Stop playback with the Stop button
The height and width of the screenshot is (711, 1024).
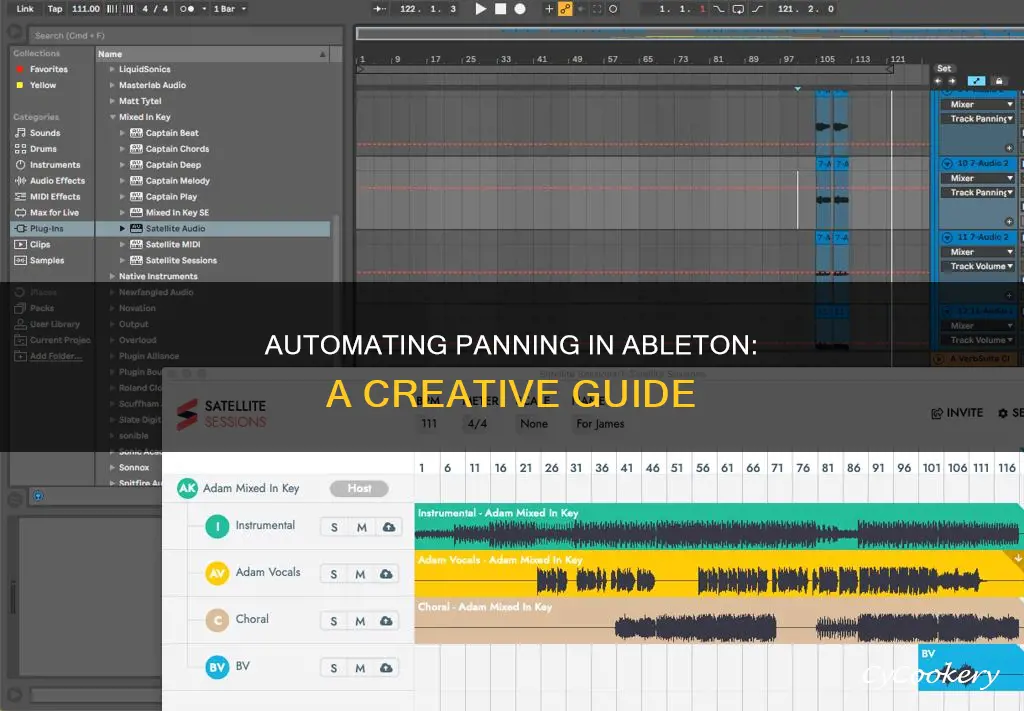[500, 8]
